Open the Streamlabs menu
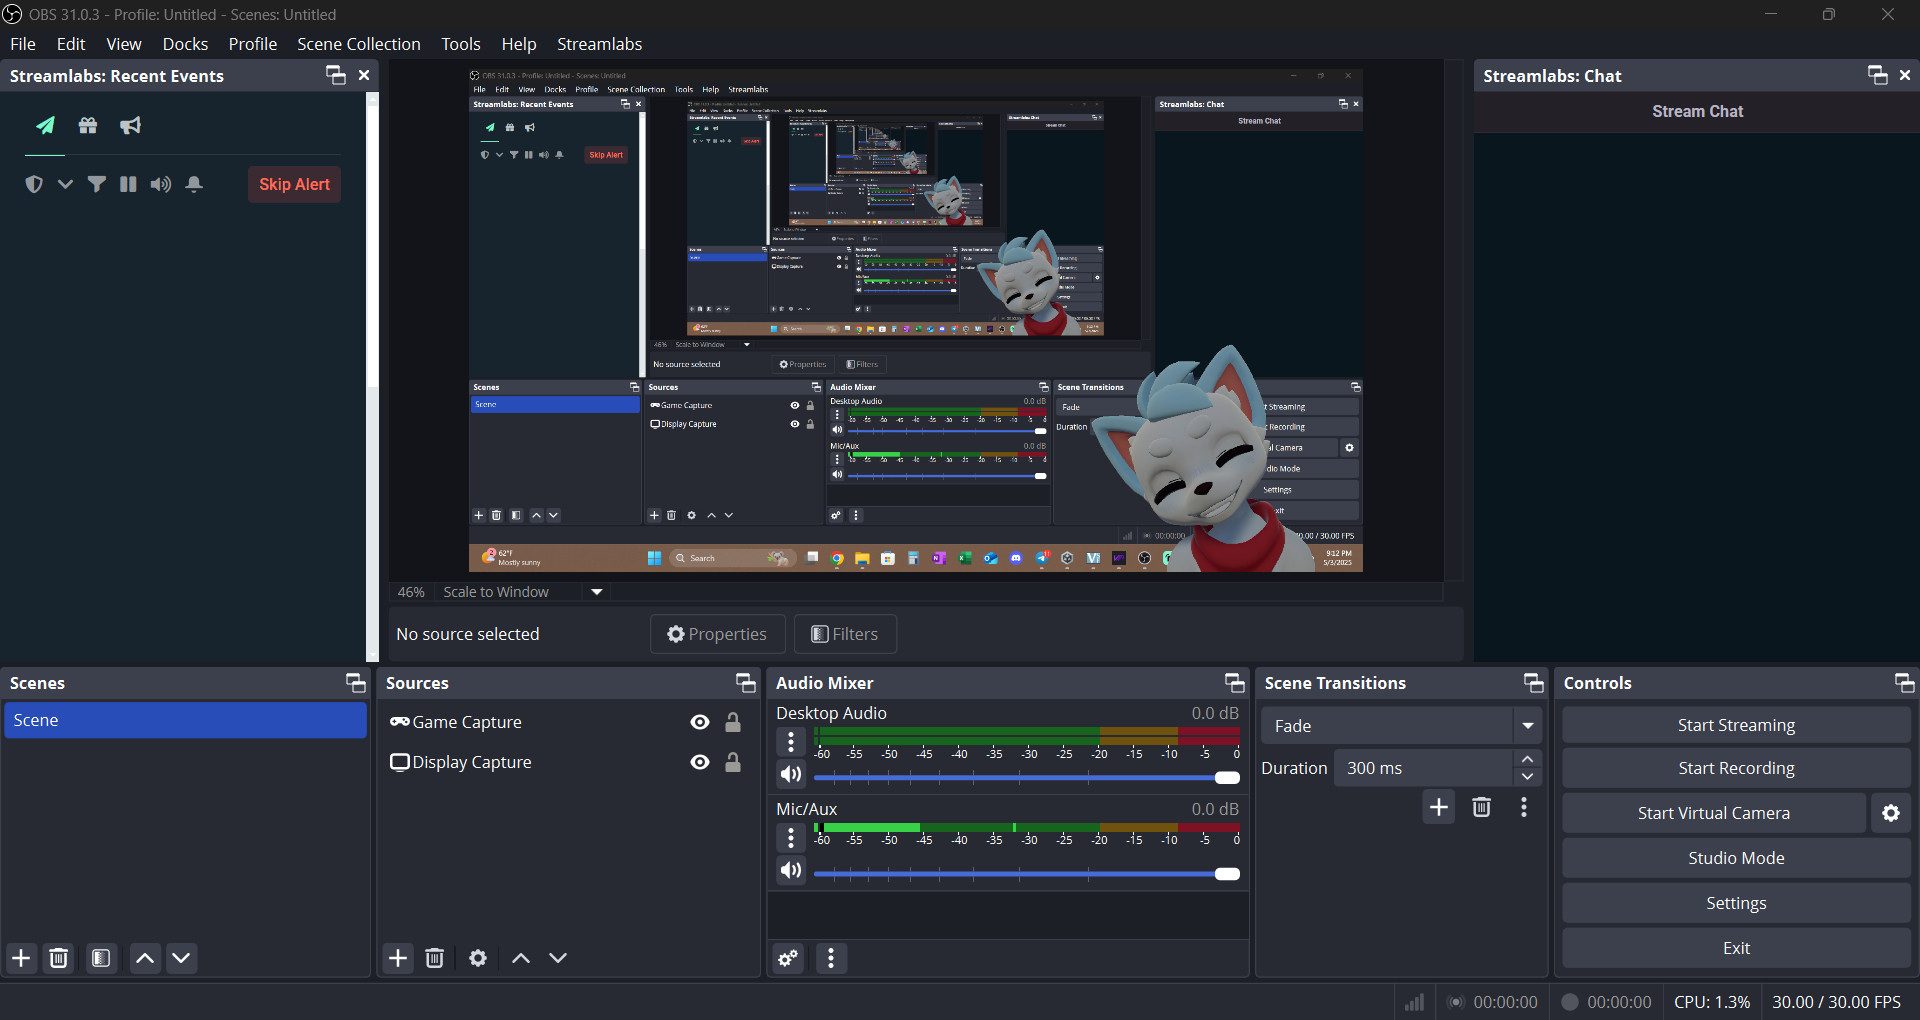 tap(599, 44)
